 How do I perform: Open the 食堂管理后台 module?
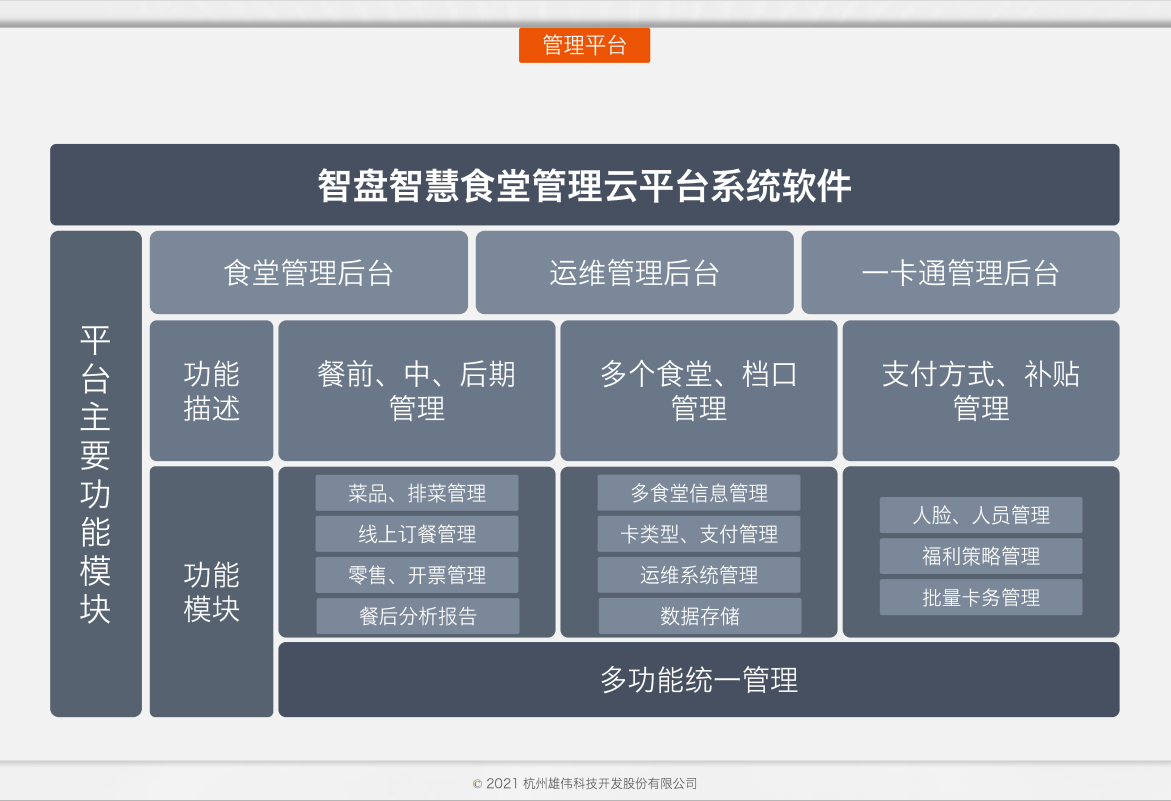pyautogui.click(x=308, y=272)
